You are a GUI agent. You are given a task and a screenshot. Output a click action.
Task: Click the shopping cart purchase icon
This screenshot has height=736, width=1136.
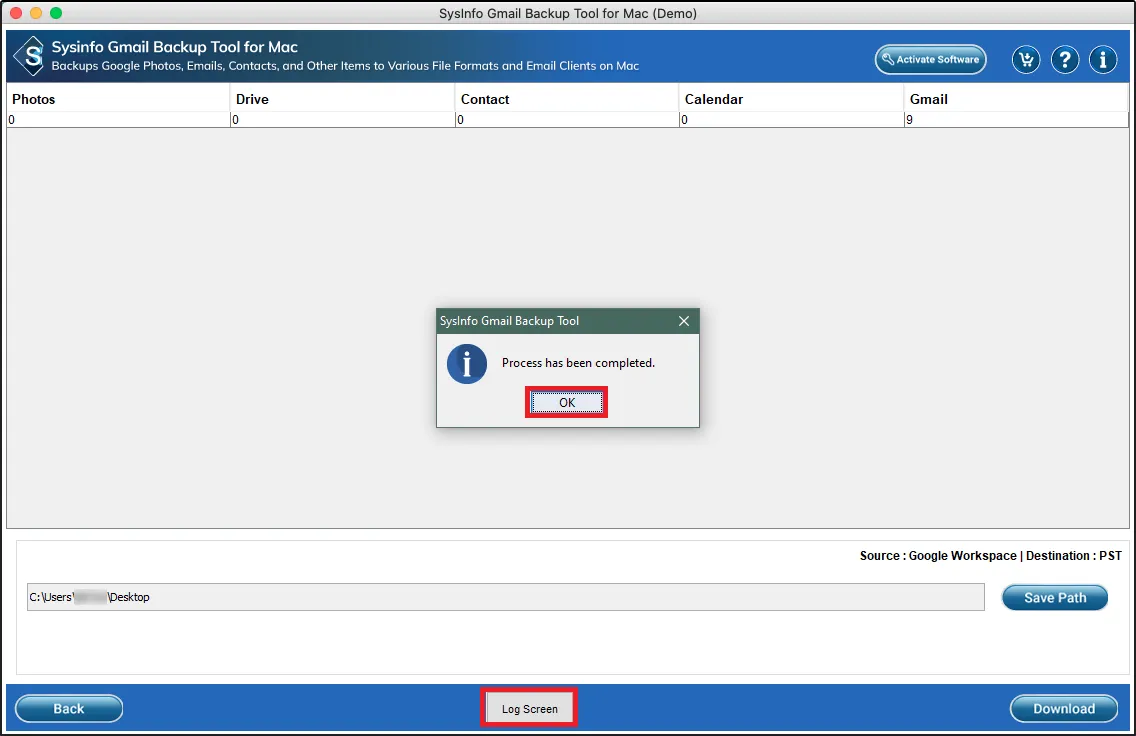(1026, 59)
